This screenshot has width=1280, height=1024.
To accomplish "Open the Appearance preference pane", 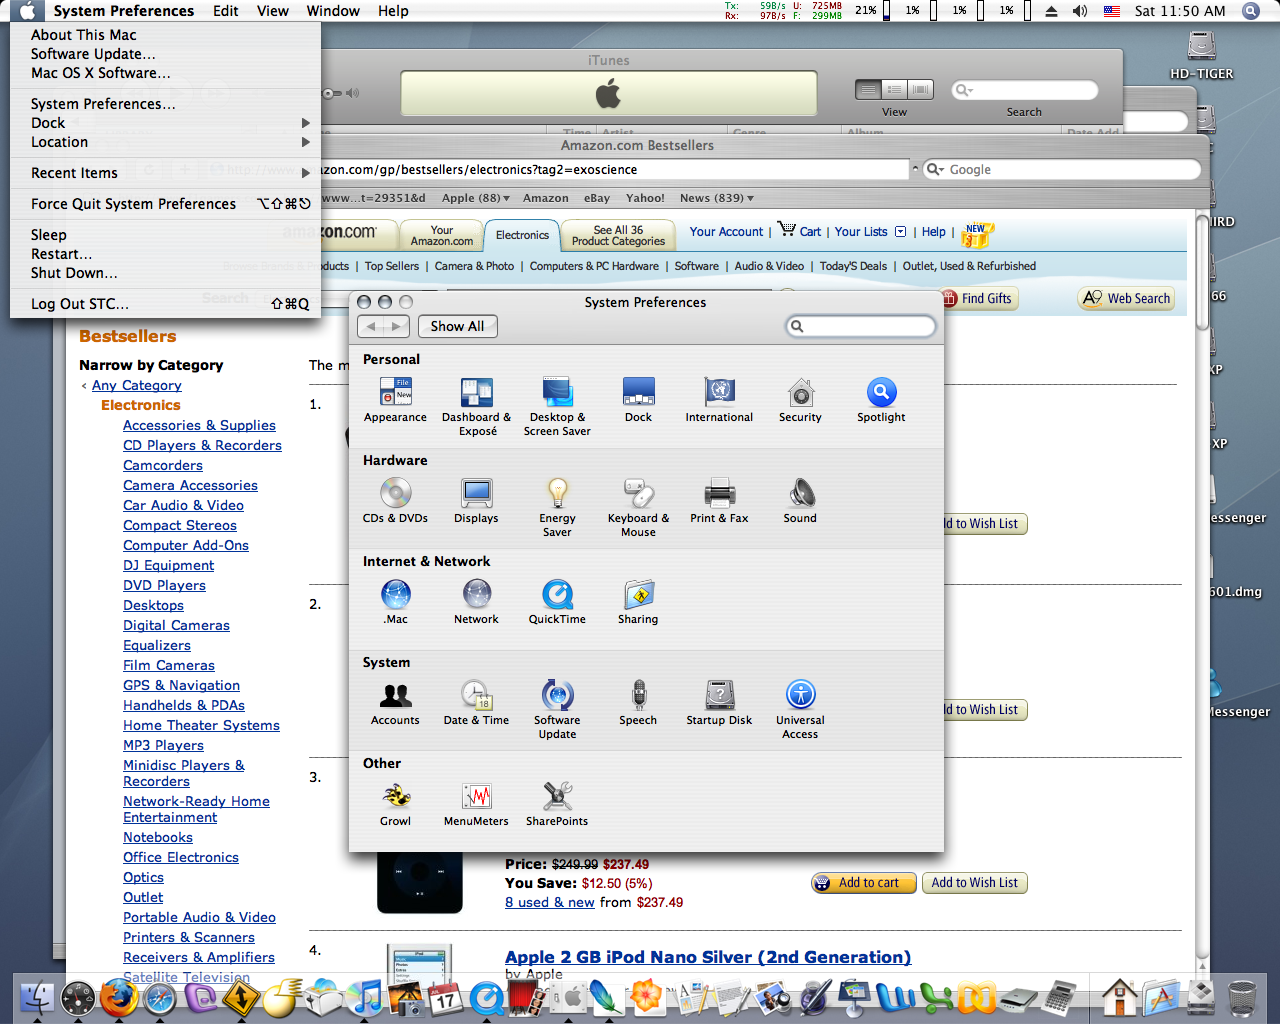I will [395, 400].
